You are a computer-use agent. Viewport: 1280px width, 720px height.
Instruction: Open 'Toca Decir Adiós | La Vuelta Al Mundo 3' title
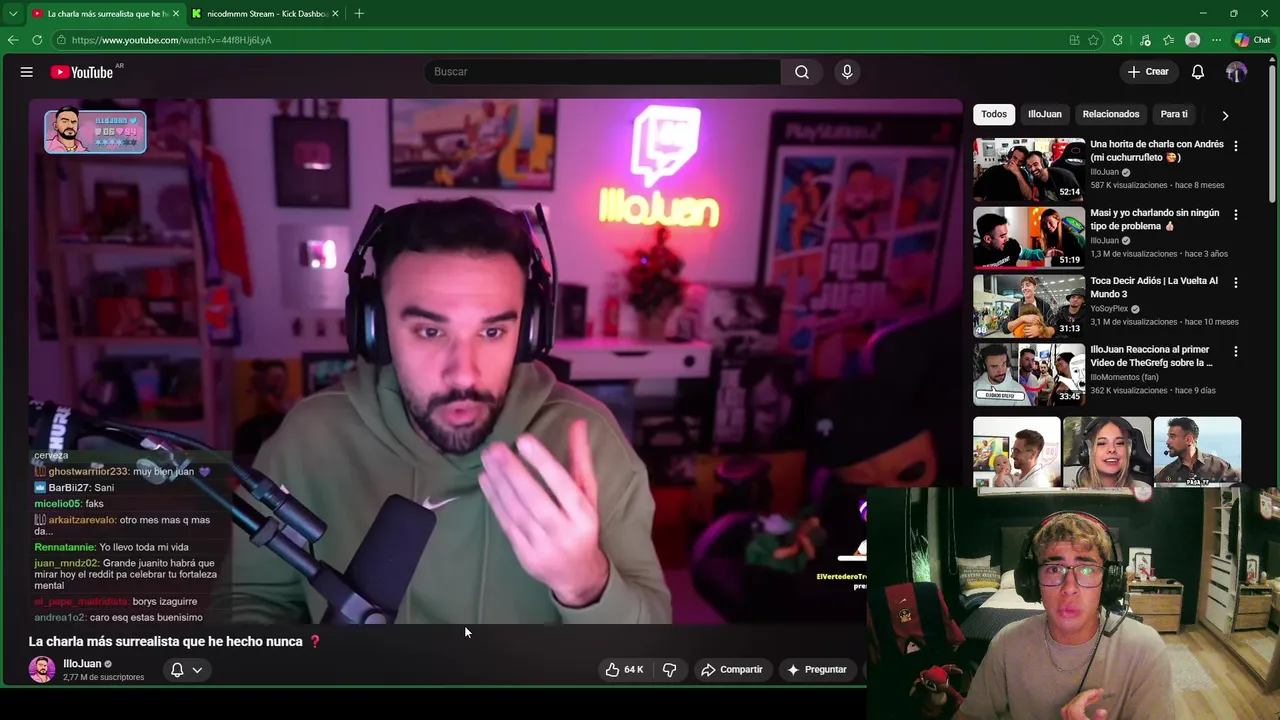pos(1154,288)
